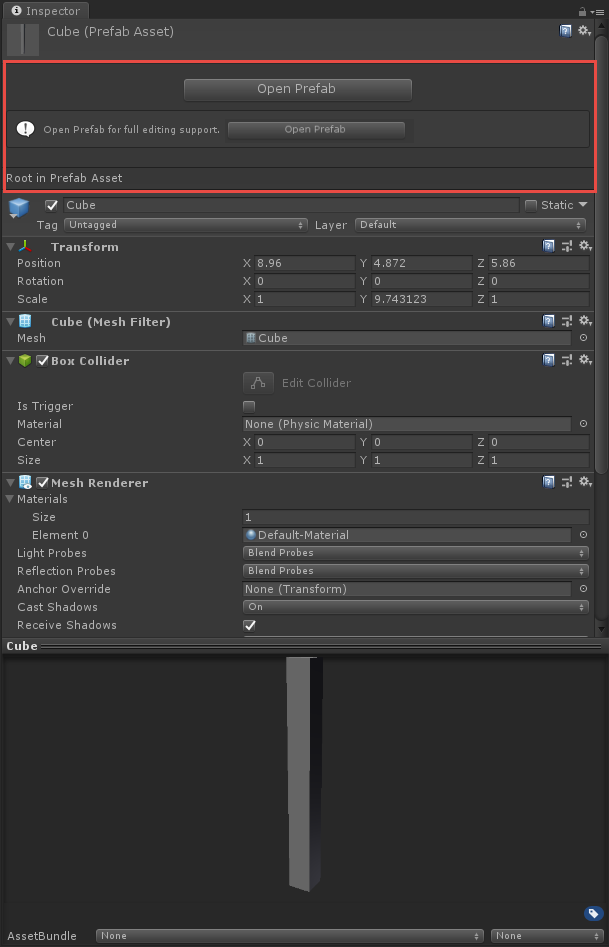Open the Mesh Filter settings gear
609x947 pixels.
coord(585,320)
